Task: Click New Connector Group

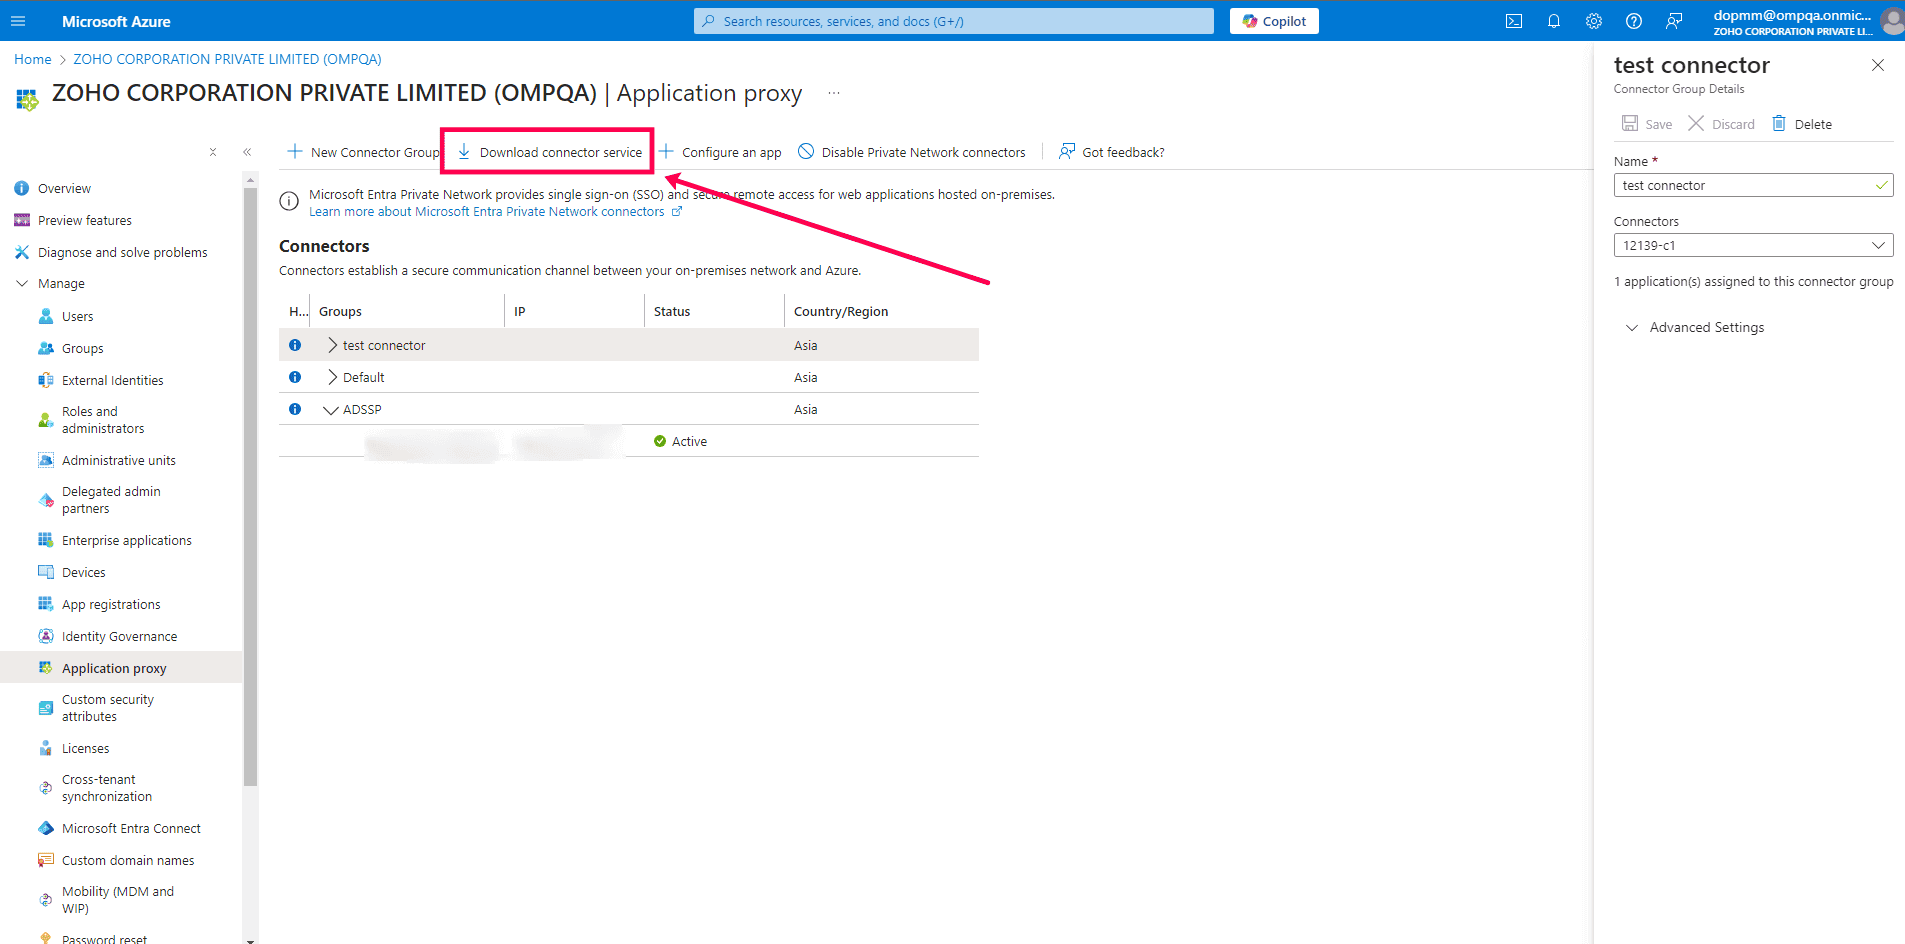Action: pos(364,152)
